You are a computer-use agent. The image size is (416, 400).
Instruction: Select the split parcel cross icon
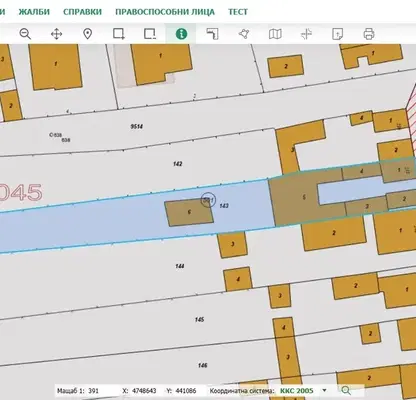tap(306, 34)
